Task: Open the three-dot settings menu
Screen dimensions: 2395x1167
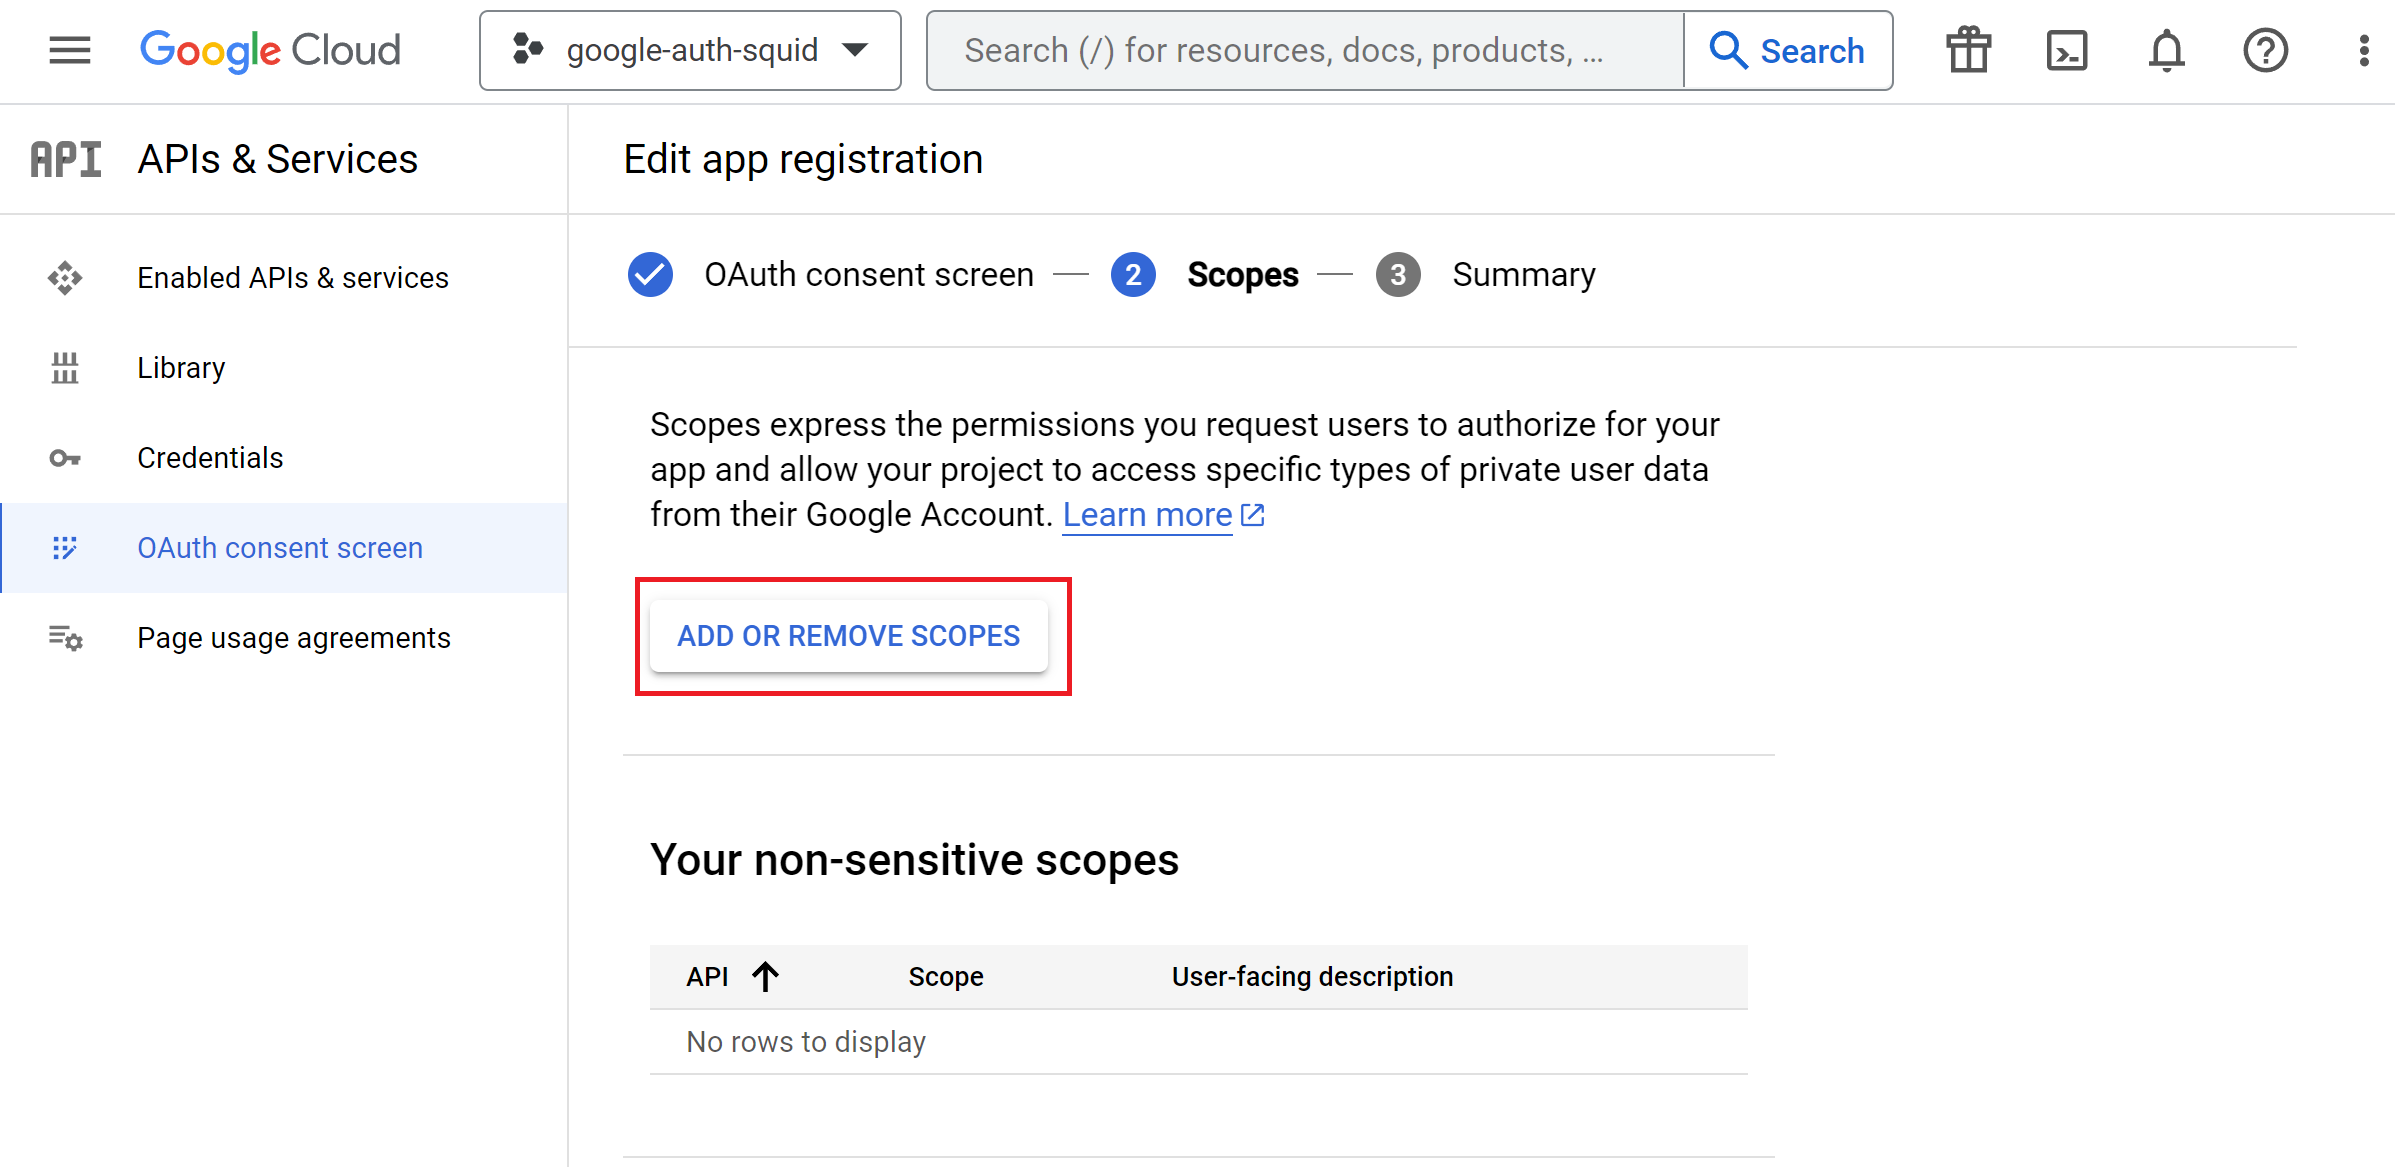Action: click(2364, 50)
